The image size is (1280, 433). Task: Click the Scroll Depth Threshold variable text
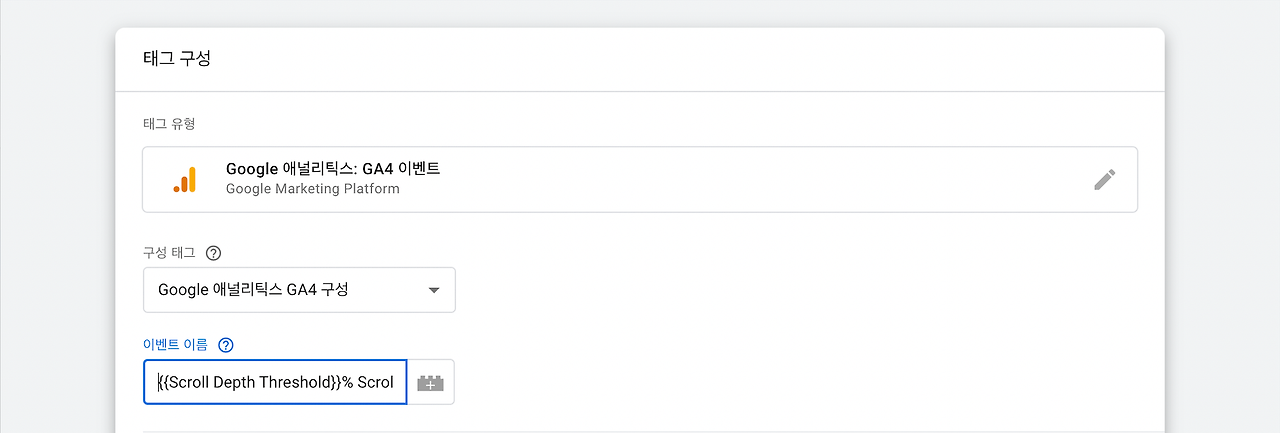coord(250,383)
